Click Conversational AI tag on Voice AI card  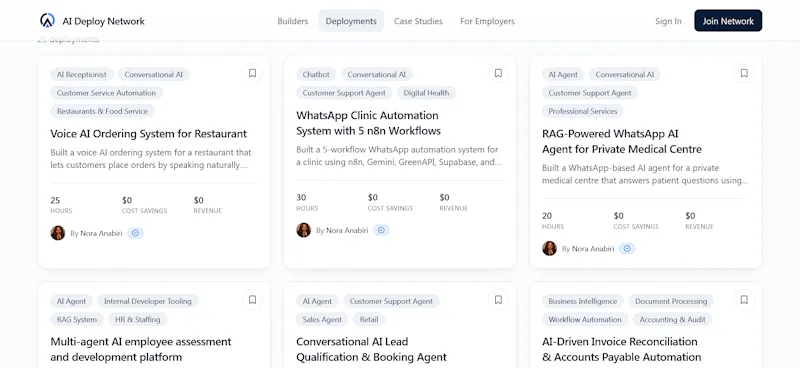(154, 75)
